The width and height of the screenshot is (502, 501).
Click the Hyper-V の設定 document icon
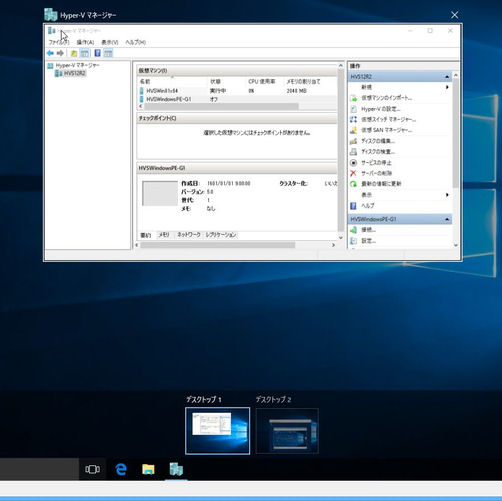(x=354, y=109)
